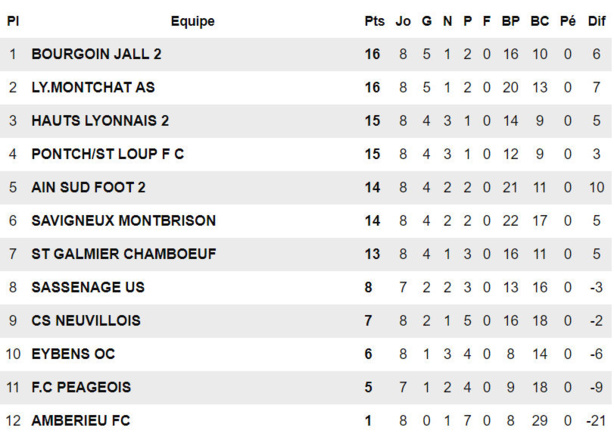
Task: Select the AMBERIEU FC team name
Action: coord(80,421)
